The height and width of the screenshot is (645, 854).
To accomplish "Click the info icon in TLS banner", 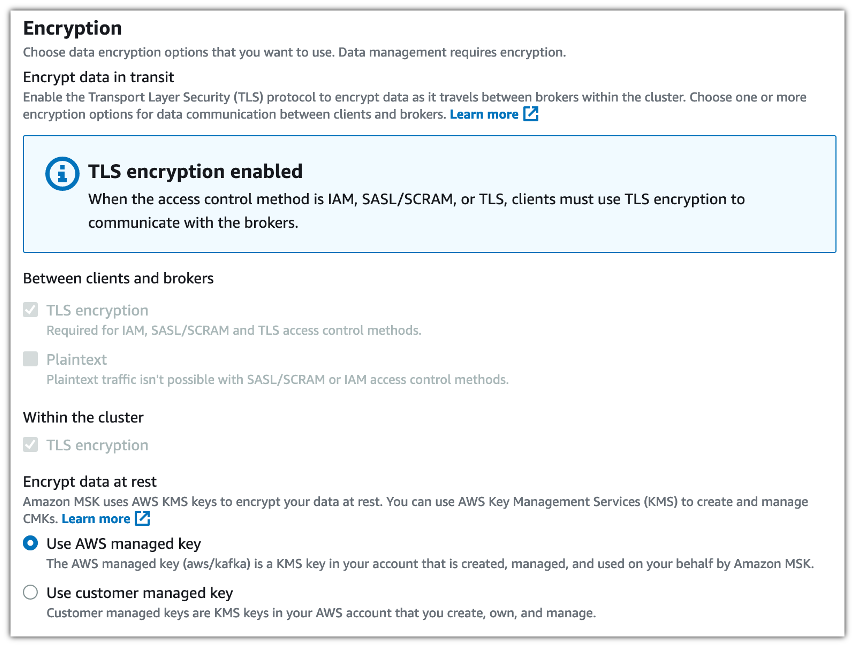I will click(62, 174).
